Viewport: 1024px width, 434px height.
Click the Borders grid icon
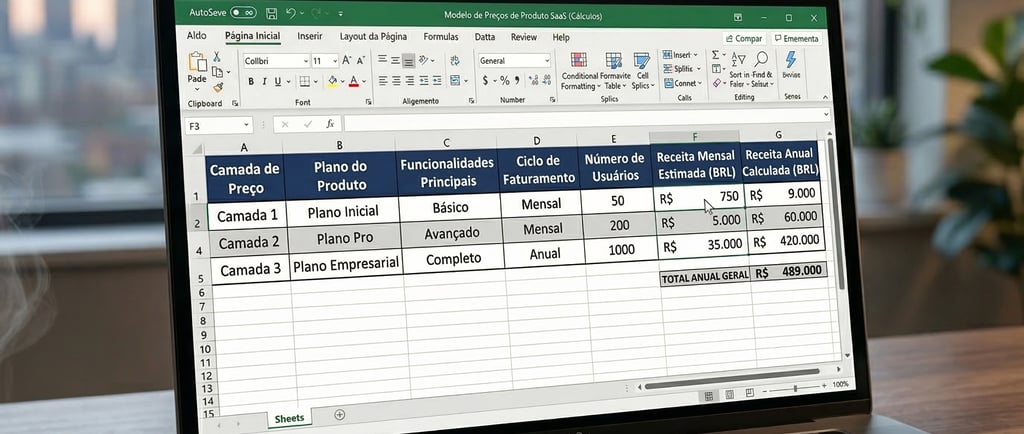point(304,82)
